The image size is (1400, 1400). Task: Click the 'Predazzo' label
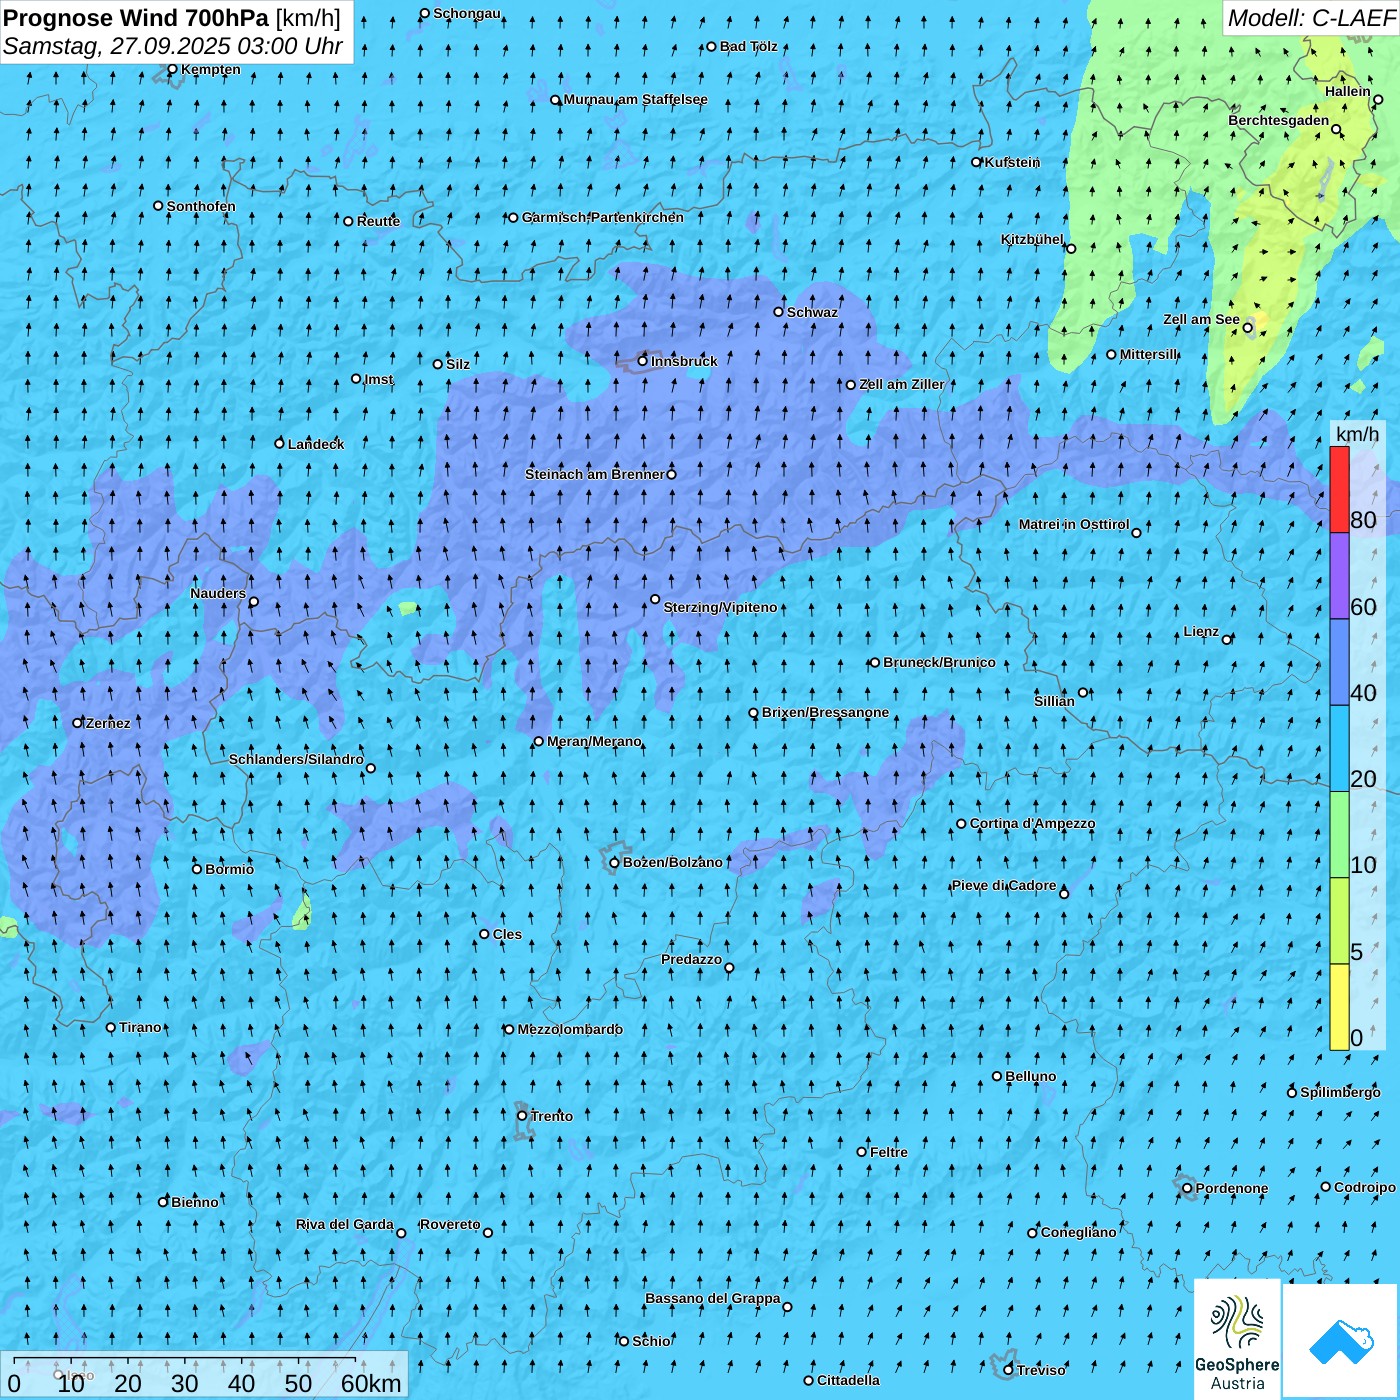pos(691,959)
